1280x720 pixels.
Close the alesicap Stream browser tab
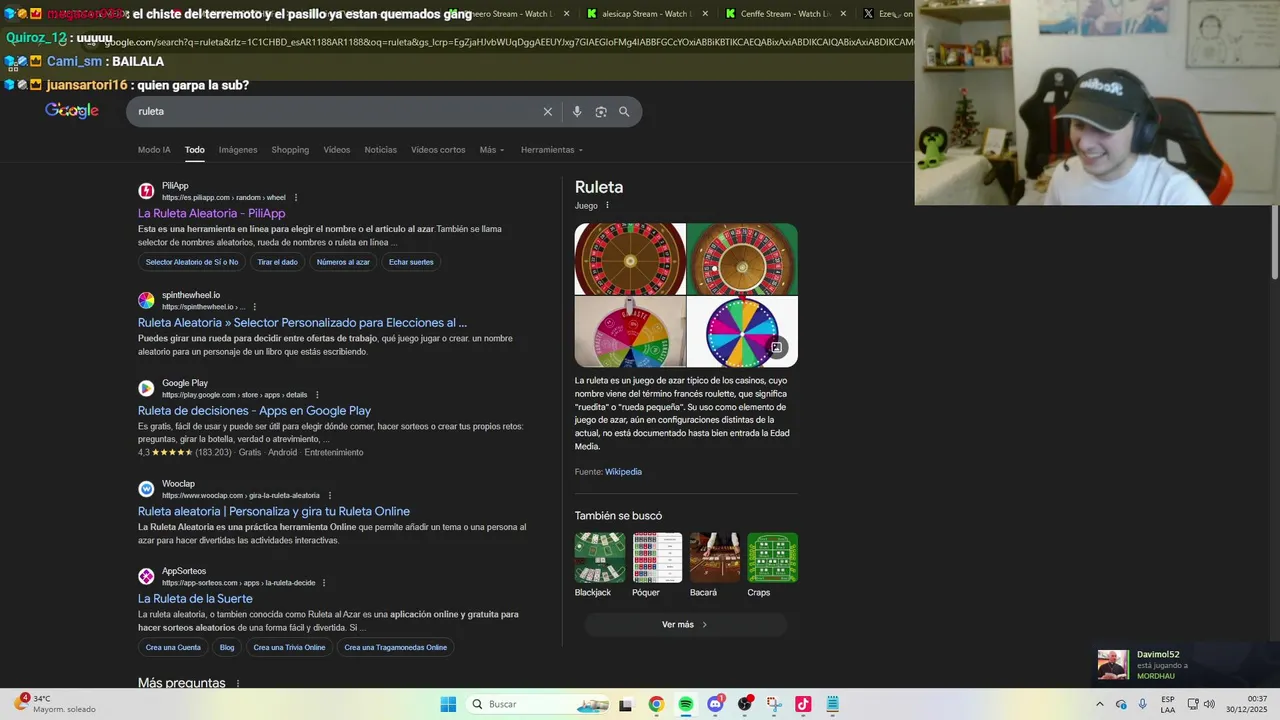pos(705,14)
